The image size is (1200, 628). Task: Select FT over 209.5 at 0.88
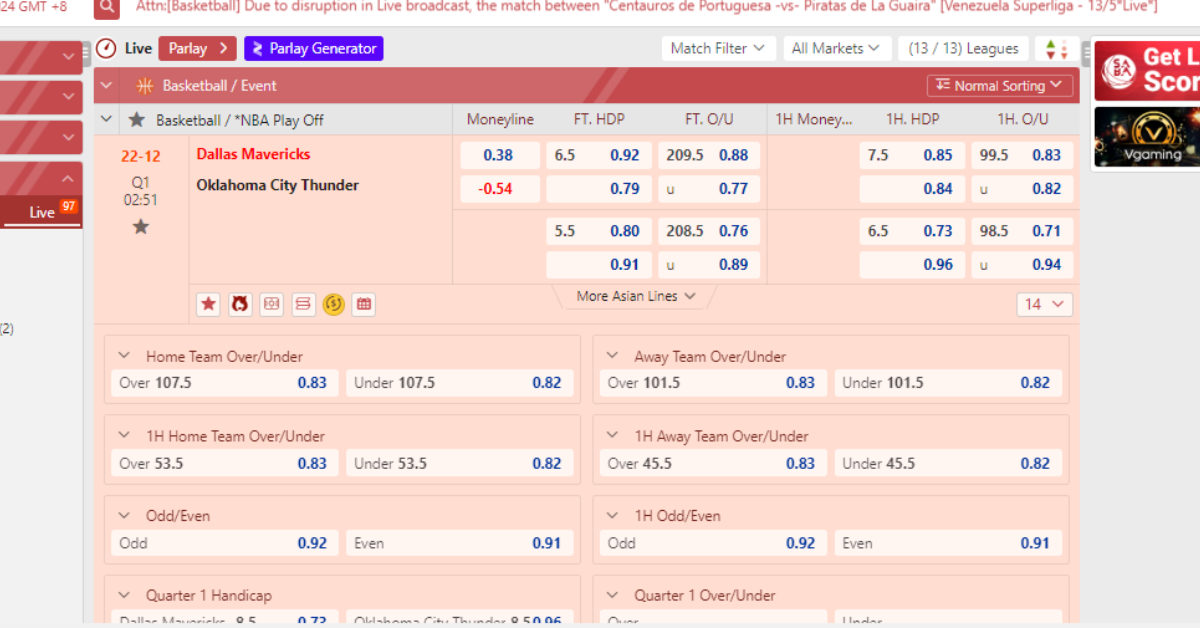[709, 155]
